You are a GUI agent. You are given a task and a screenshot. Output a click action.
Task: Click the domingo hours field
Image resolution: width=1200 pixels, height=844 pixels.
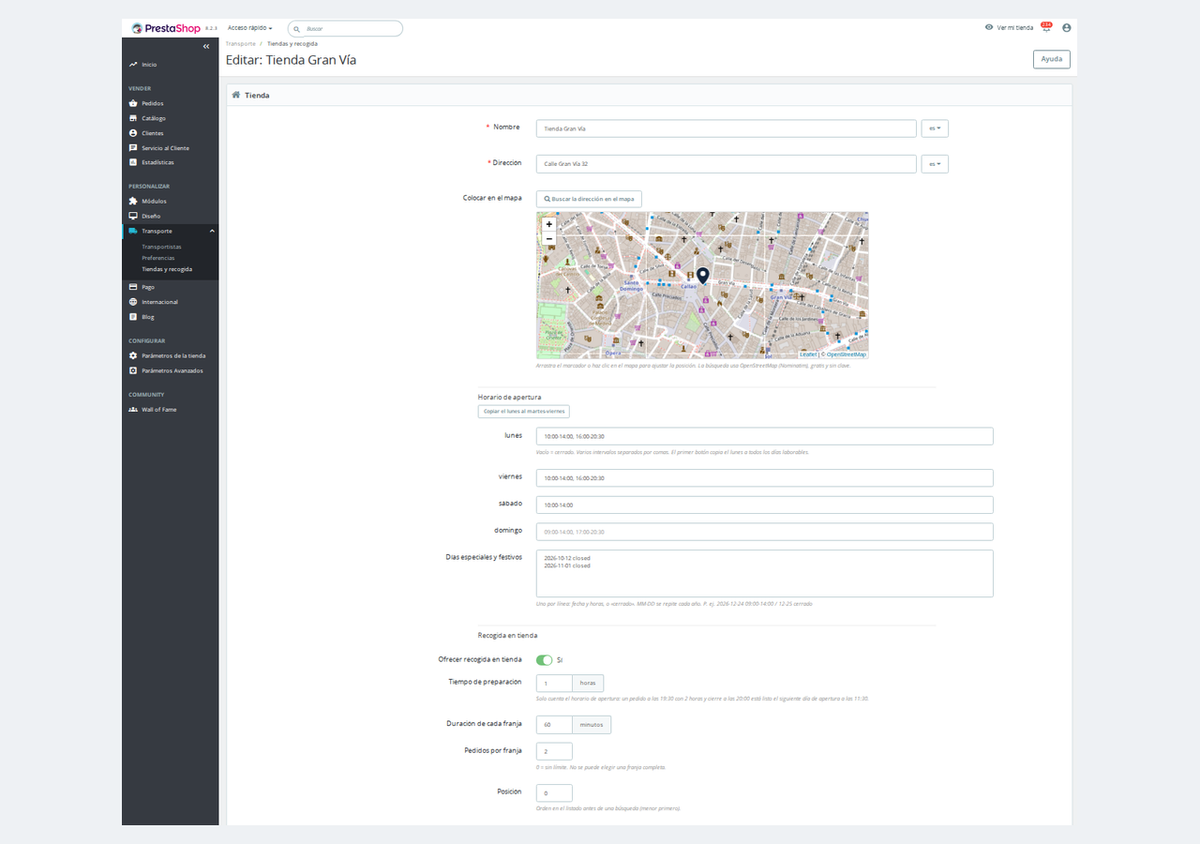(765, 531)
